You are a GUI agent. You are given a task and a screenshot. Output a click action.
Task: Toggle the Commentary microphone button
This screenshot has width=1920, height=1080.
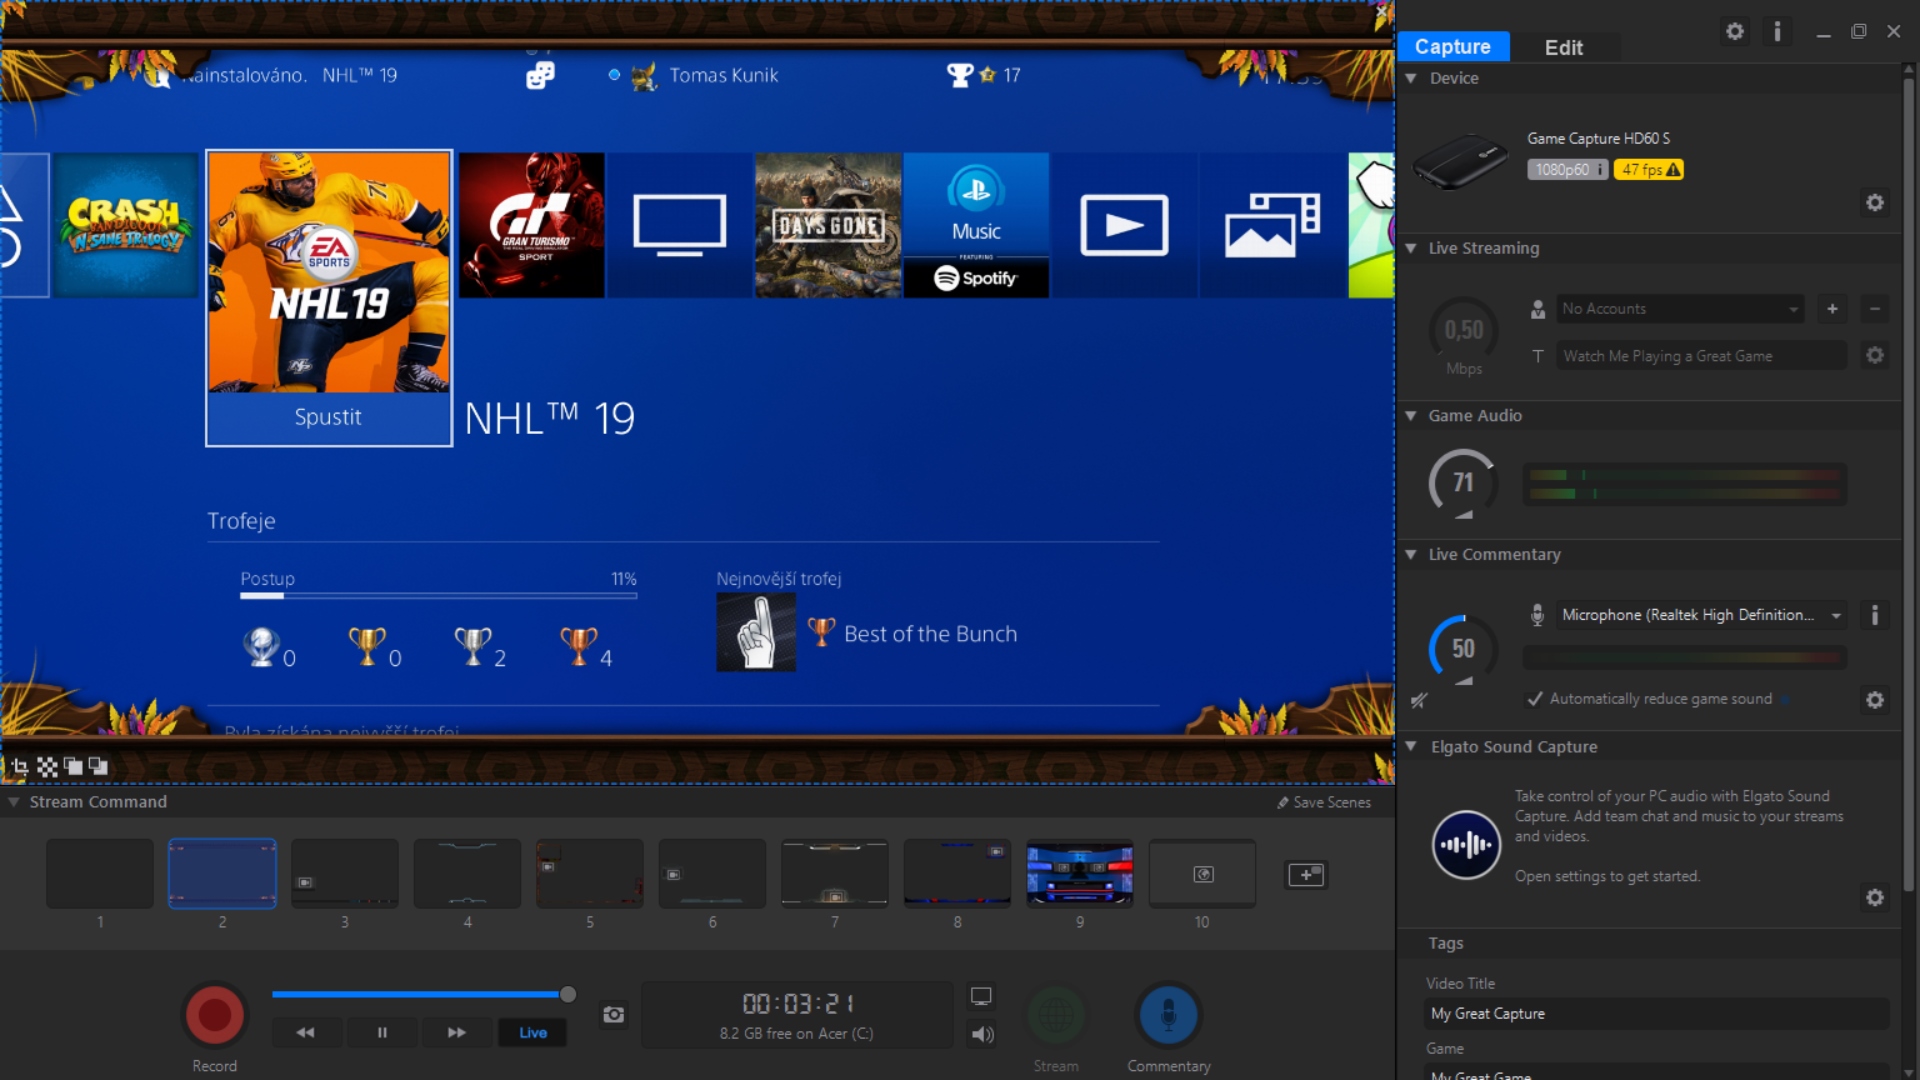(1168, 1015)
